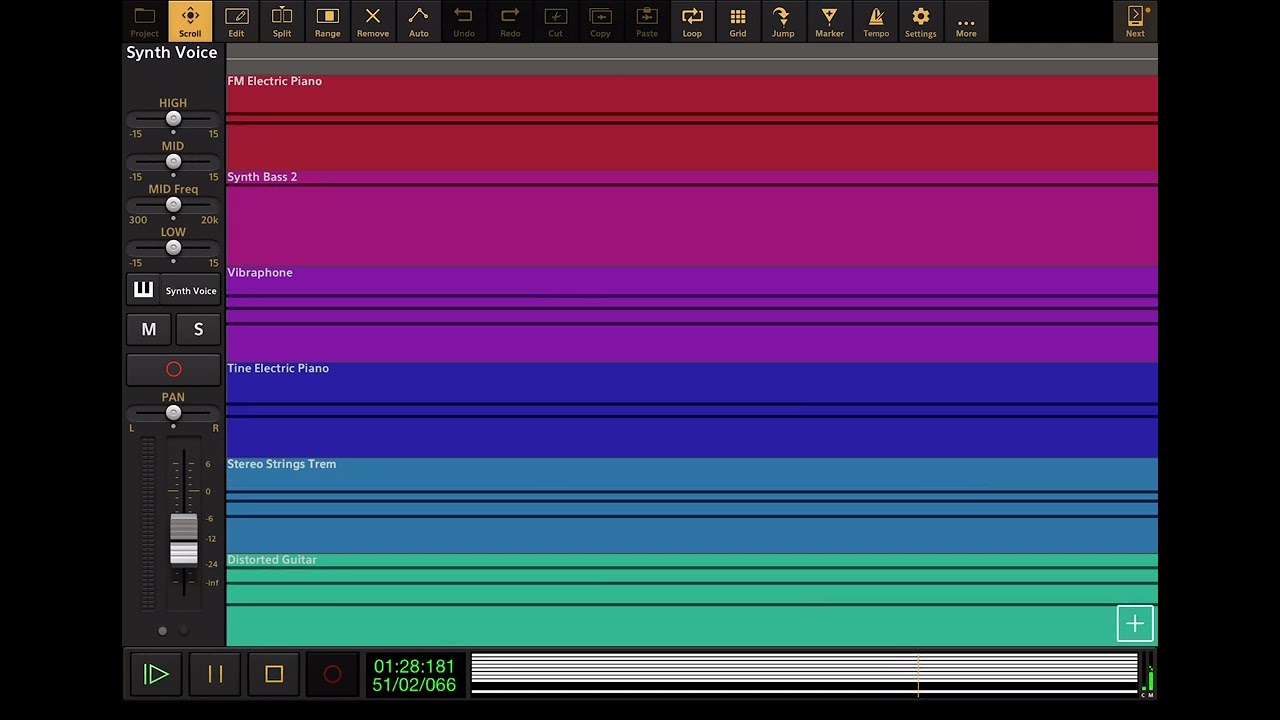The image size is (1280, 720).
Task: Select the Distorted Guitar track
Action: click(692, 600)
